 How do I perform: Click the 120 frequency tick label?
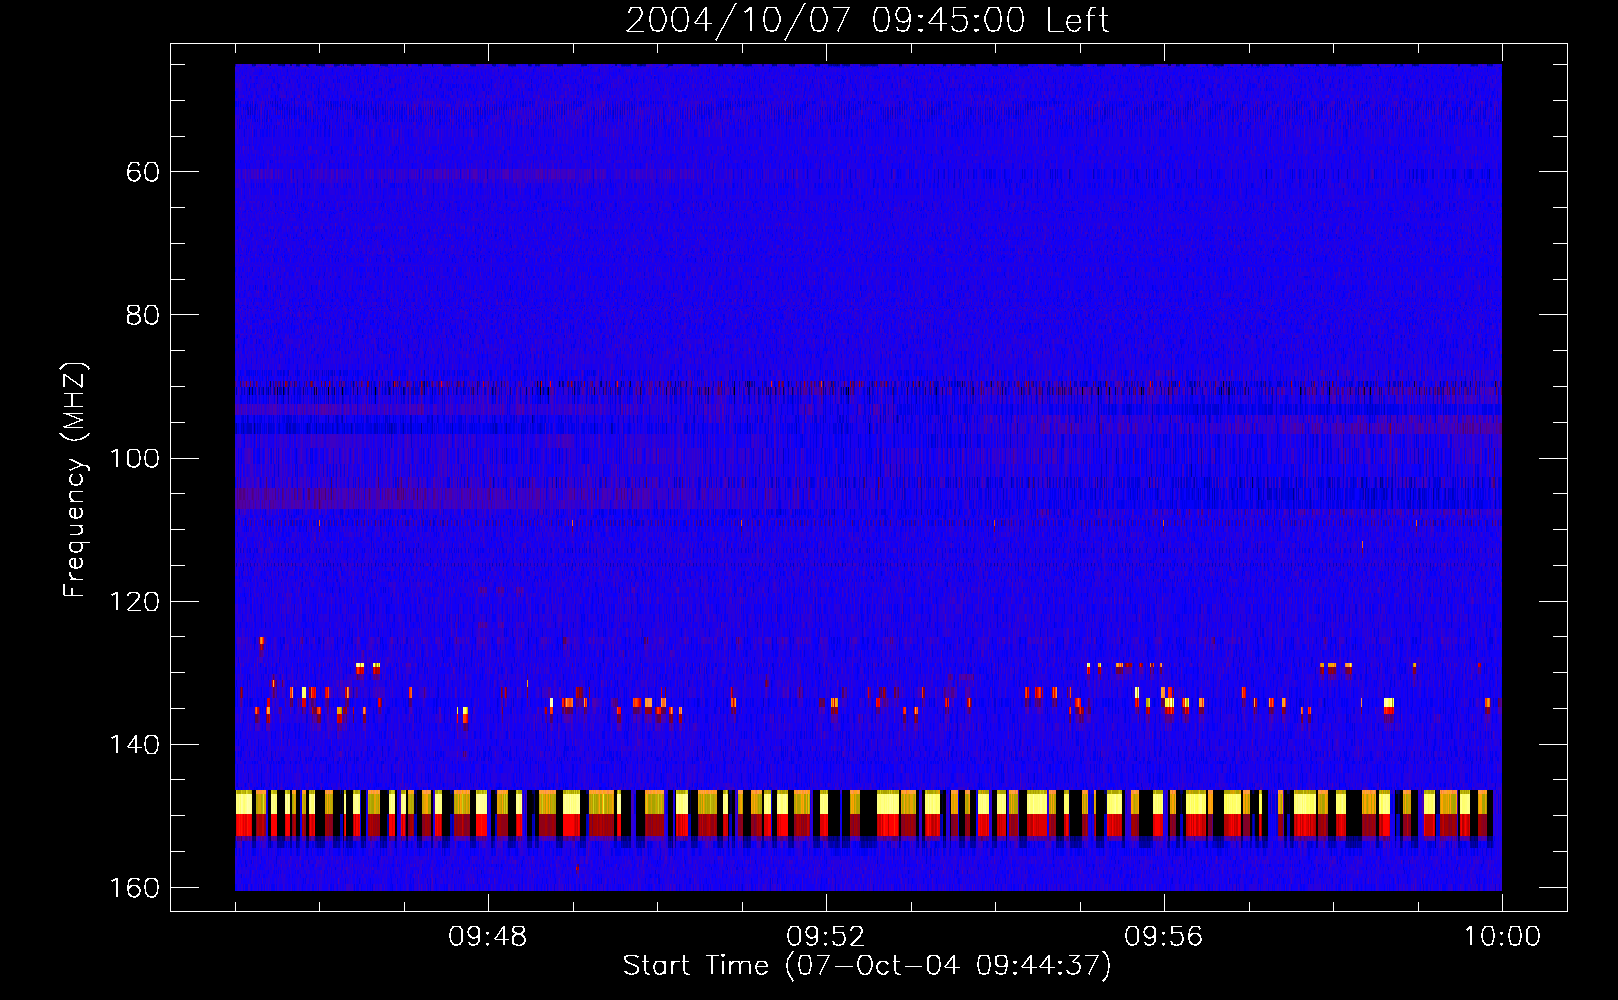pos(134,601)
